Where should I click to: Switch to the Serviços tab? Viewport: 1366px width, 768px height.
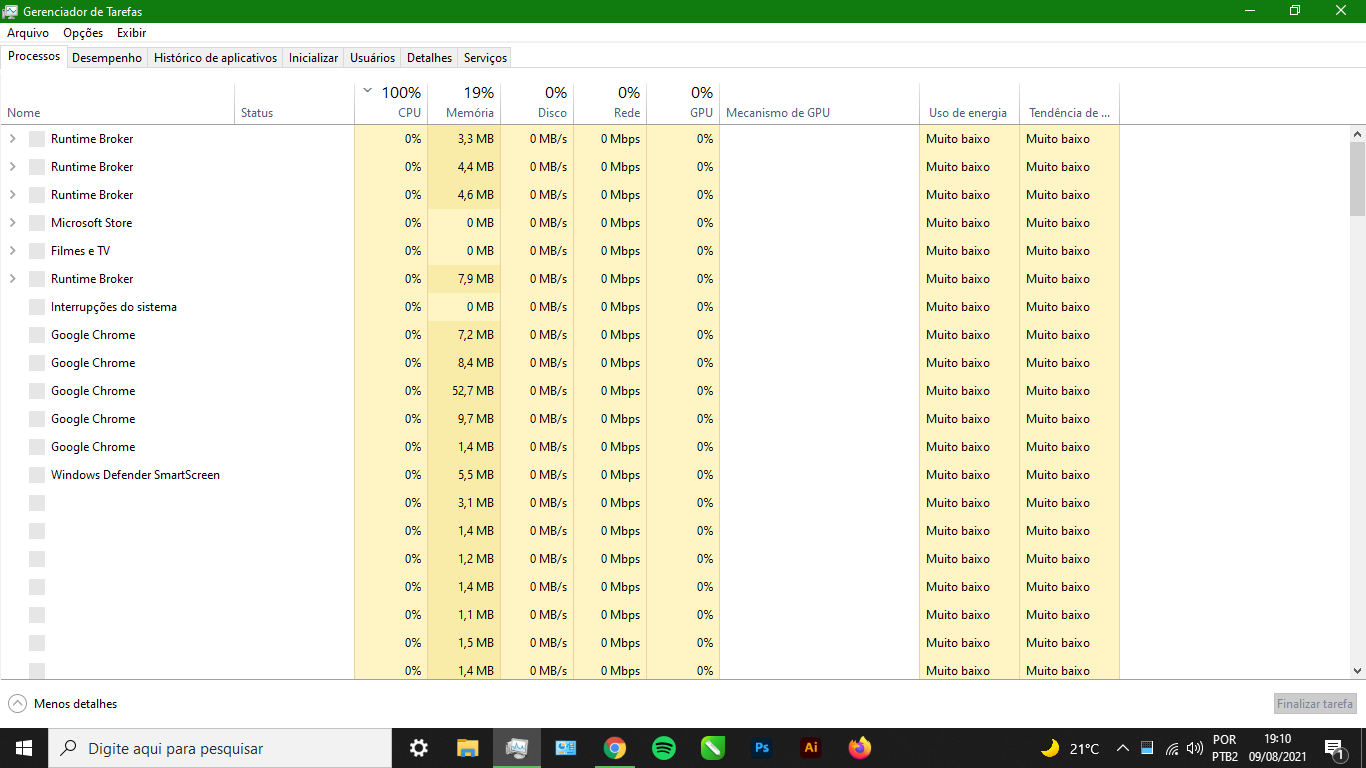[485, 58]
